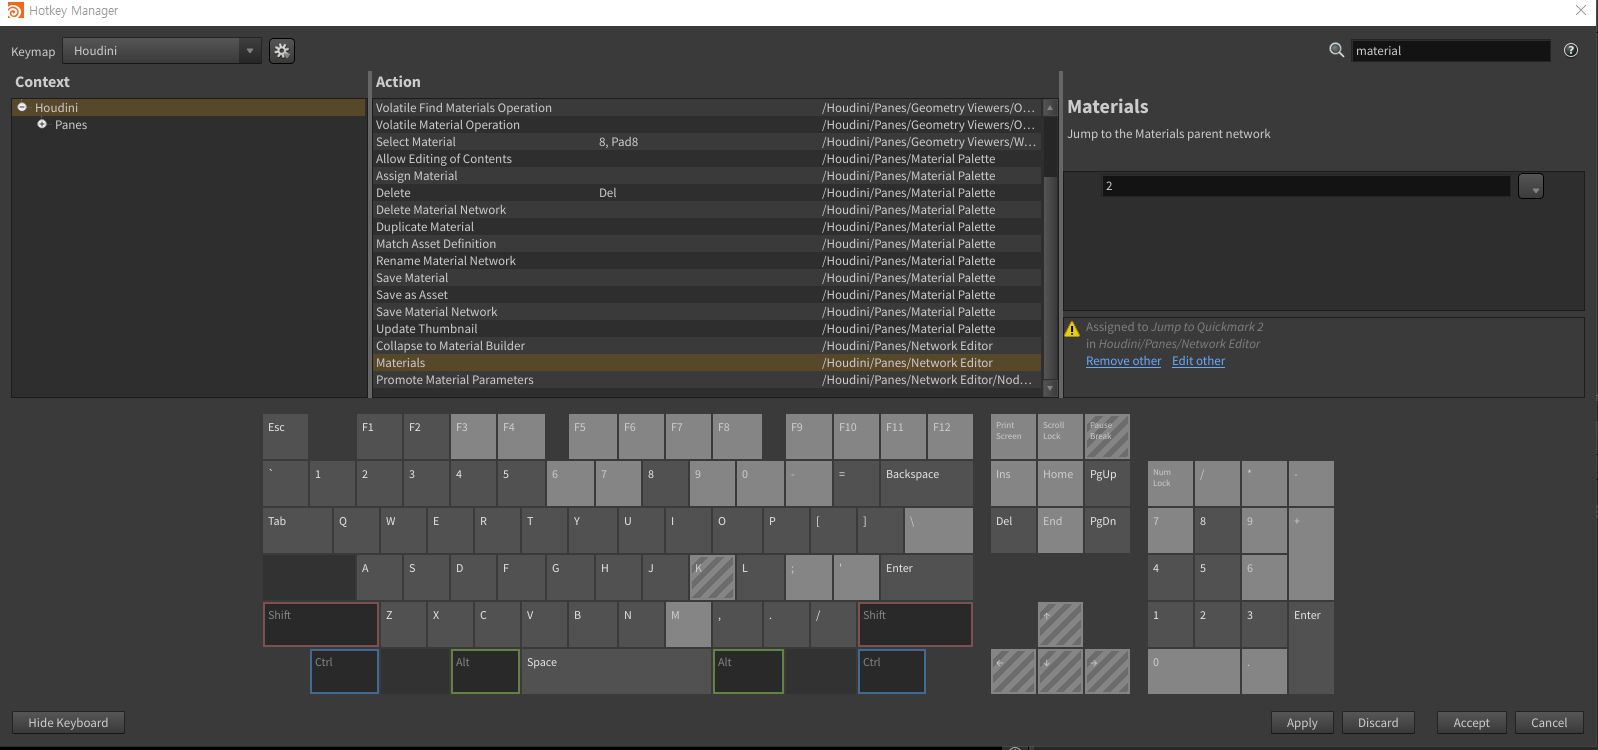Click the Print Screen key
Viewport: 1598px width, 750px height.
(x=1013, y=436)
